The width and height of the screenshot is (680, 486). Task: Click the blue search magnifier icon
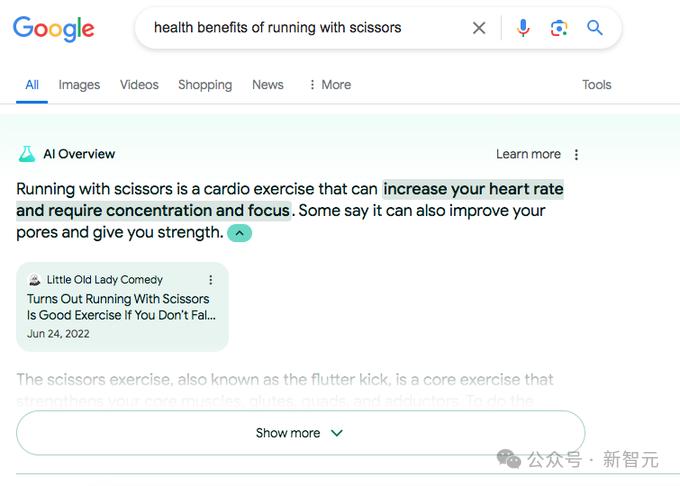595,28
